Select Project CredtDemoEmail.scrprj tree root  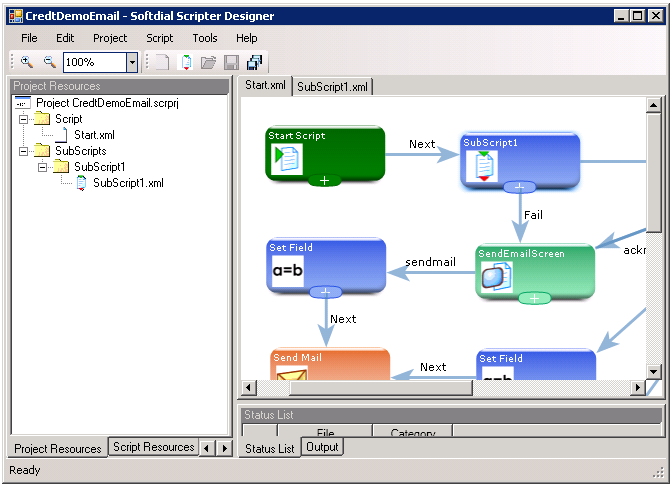[x=107, y=103]
